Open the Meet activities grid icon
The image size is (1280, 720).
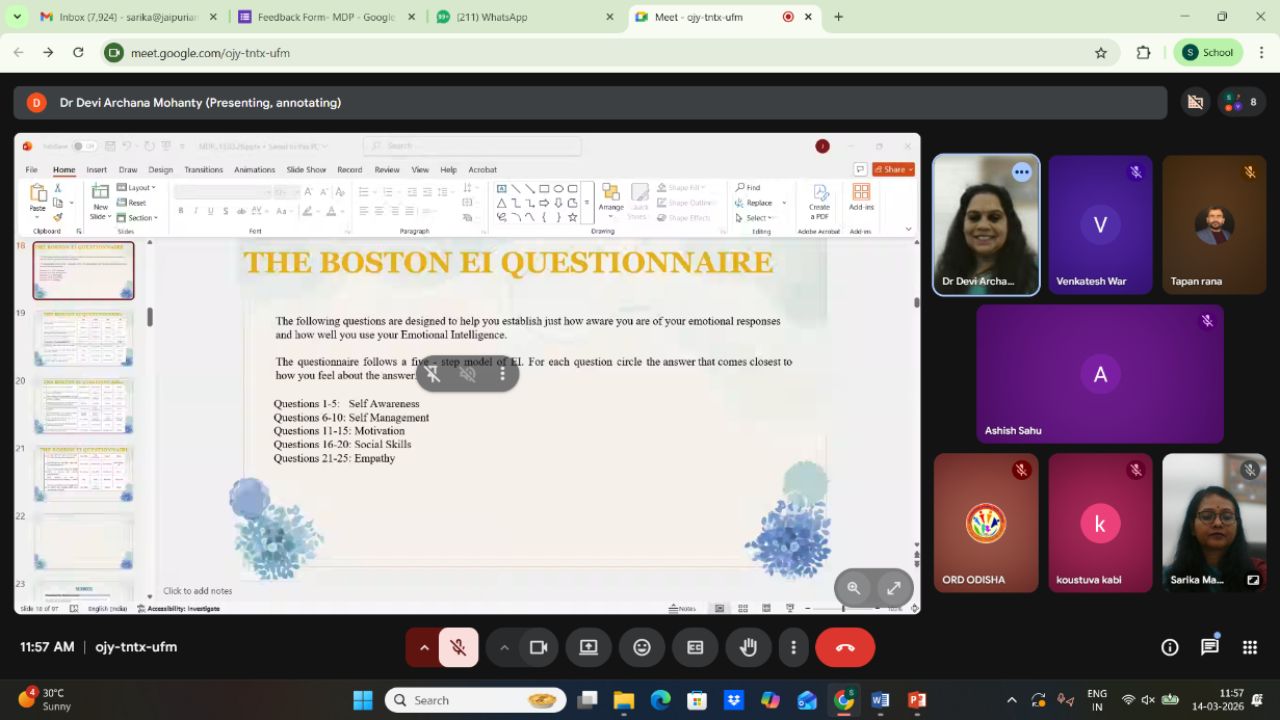click(1249, 648)
